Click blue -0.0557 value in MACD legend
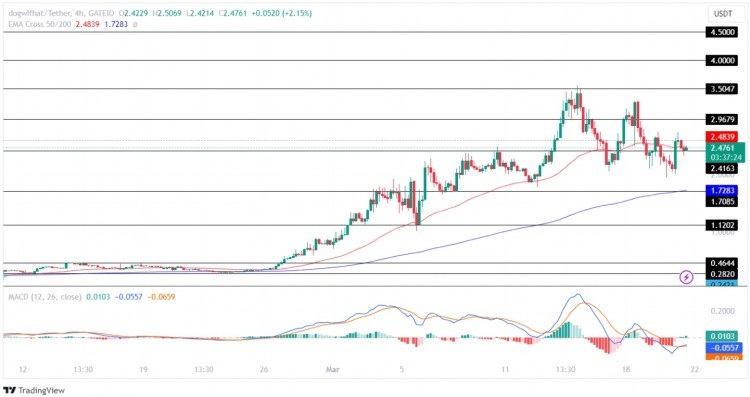This screenshot has width=750, height=397. pyautogui.click(x=128, y=297)
